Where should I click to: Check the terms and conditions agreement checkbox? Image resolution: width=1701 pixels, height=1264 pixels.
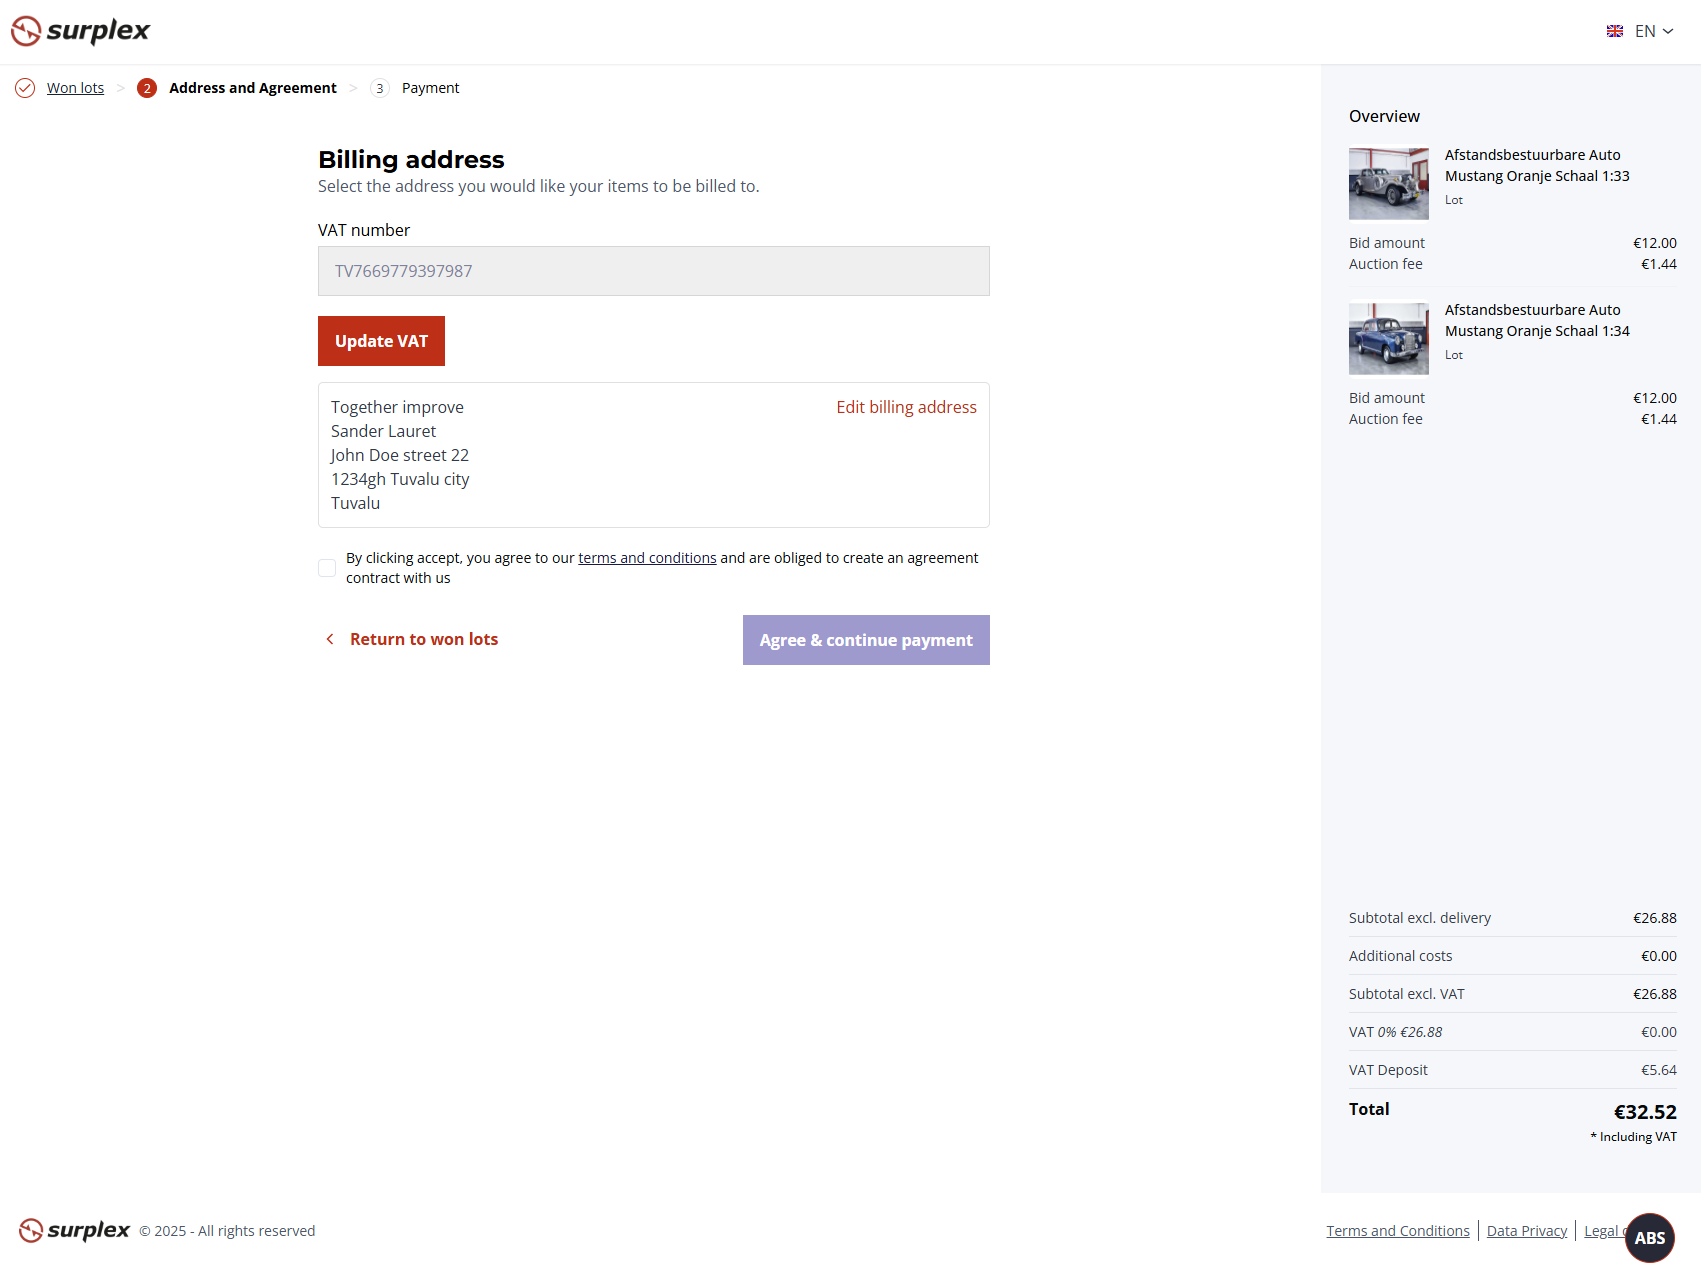coord(326,567)
